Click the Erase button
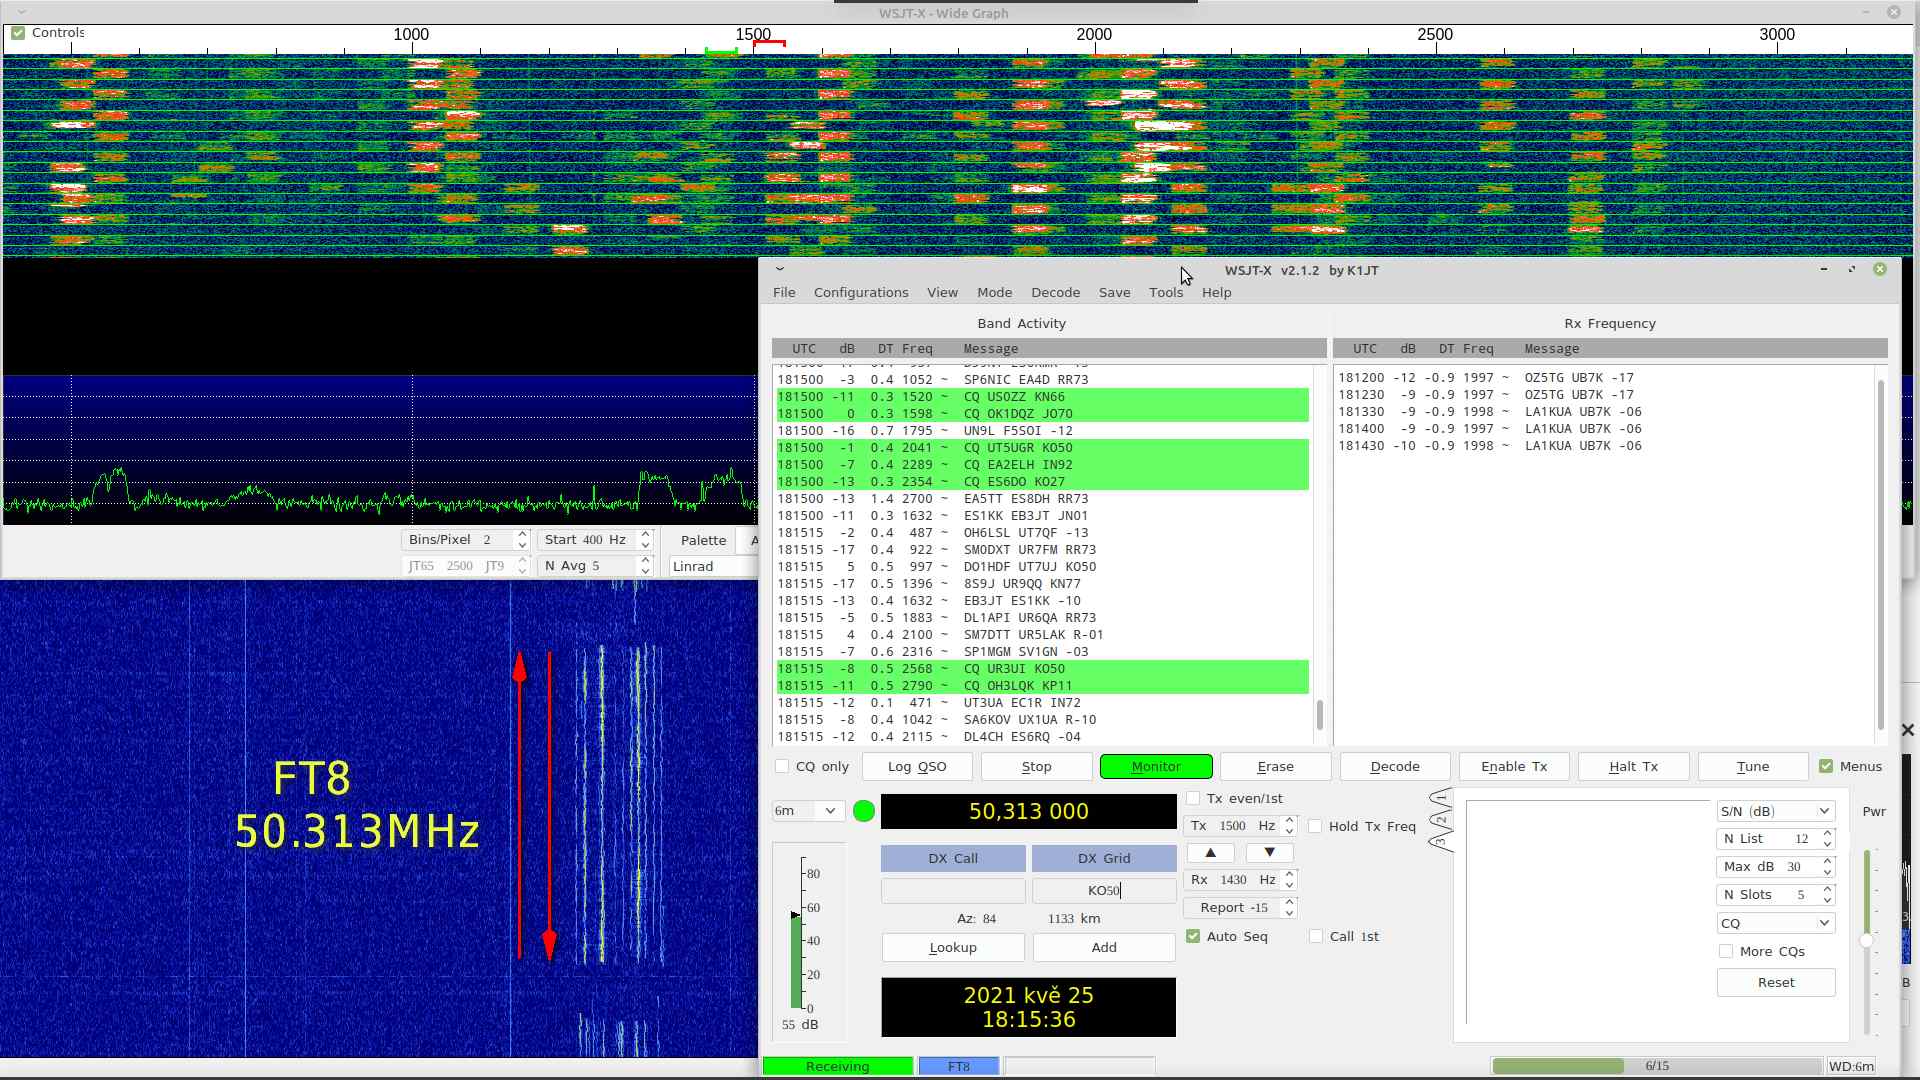This screenshot has height=1080, width=1920. click(1275, 767)
